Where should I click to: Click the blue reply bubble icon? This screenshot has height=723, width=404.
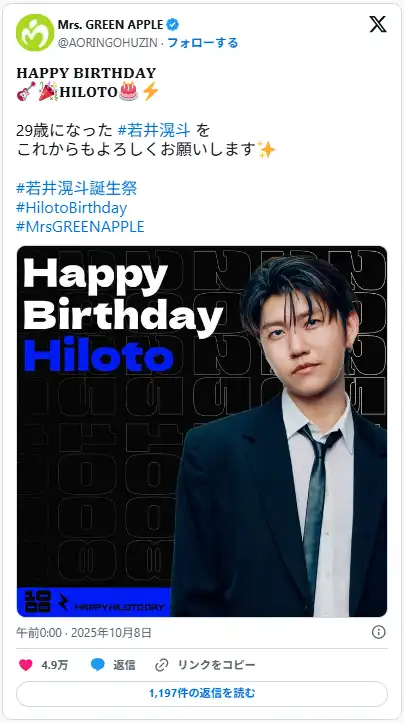pyautogui.click(x=98, y=664)
